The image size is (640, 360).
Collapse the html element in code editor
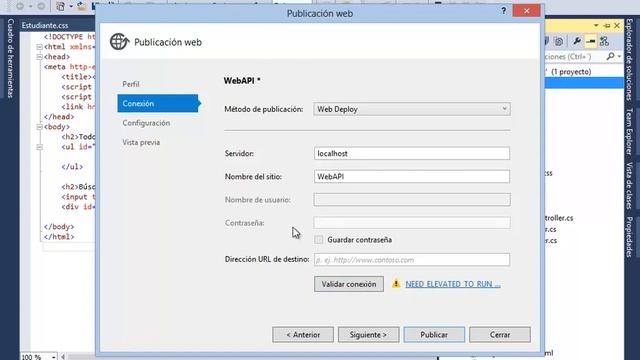coord(40,47)
